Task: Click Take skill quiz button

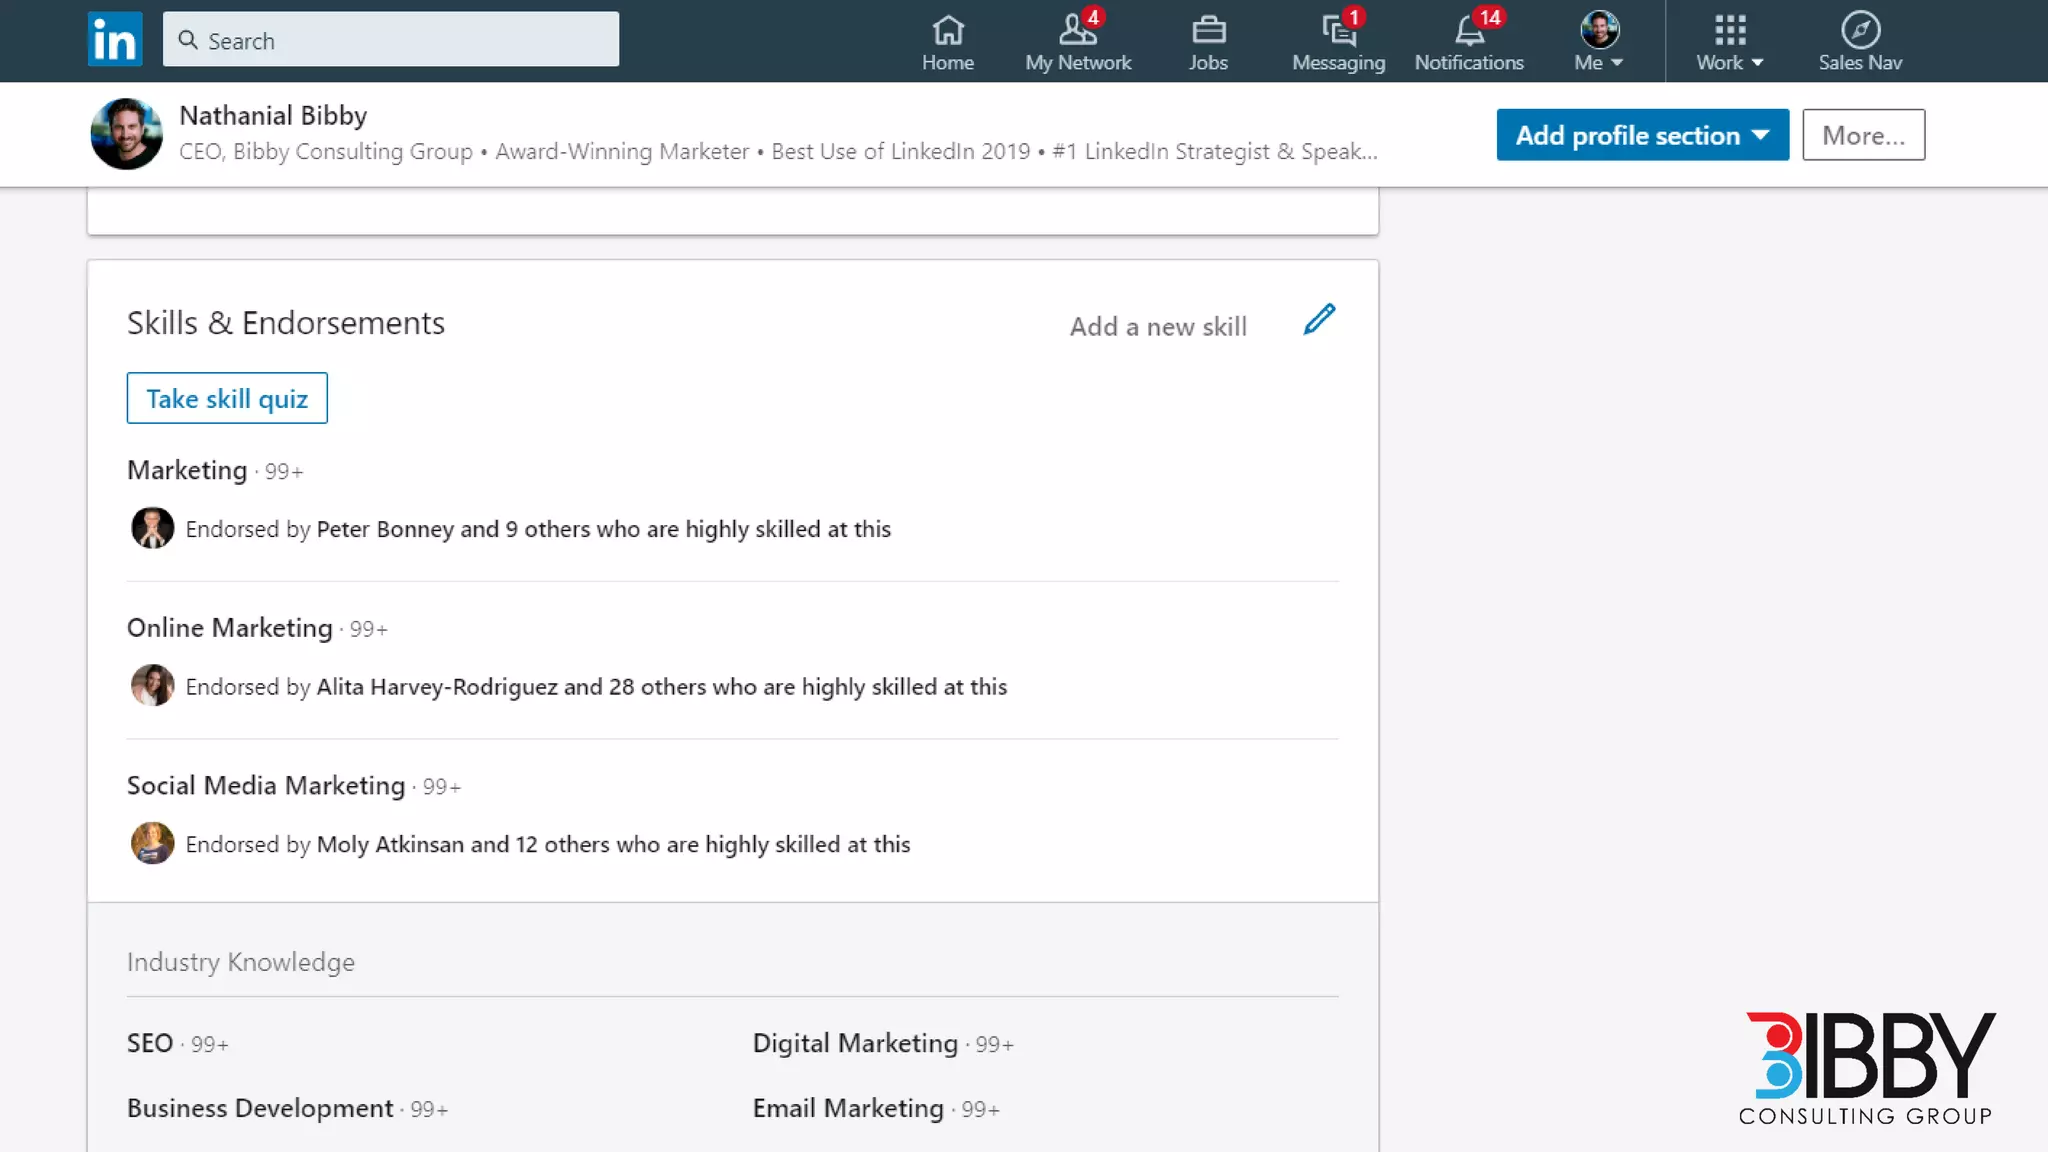Action: point(227,398)
